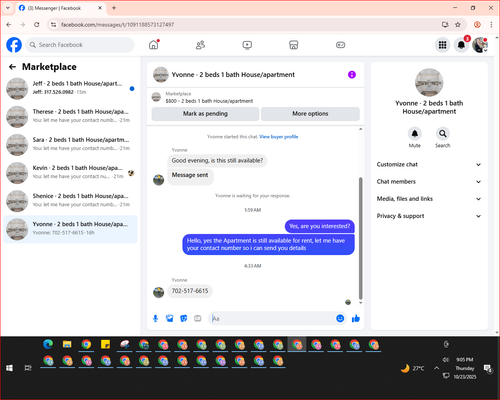Switch to the Messenger | Facebook tab

pos(60,8)
